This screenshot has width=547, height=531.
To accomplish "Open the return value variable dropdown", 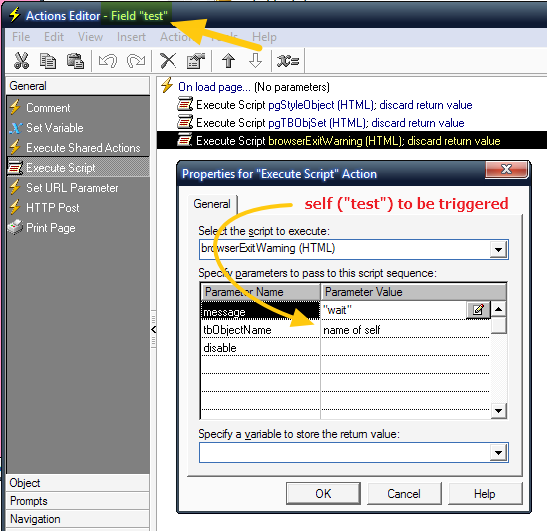I will pos(498,453).
